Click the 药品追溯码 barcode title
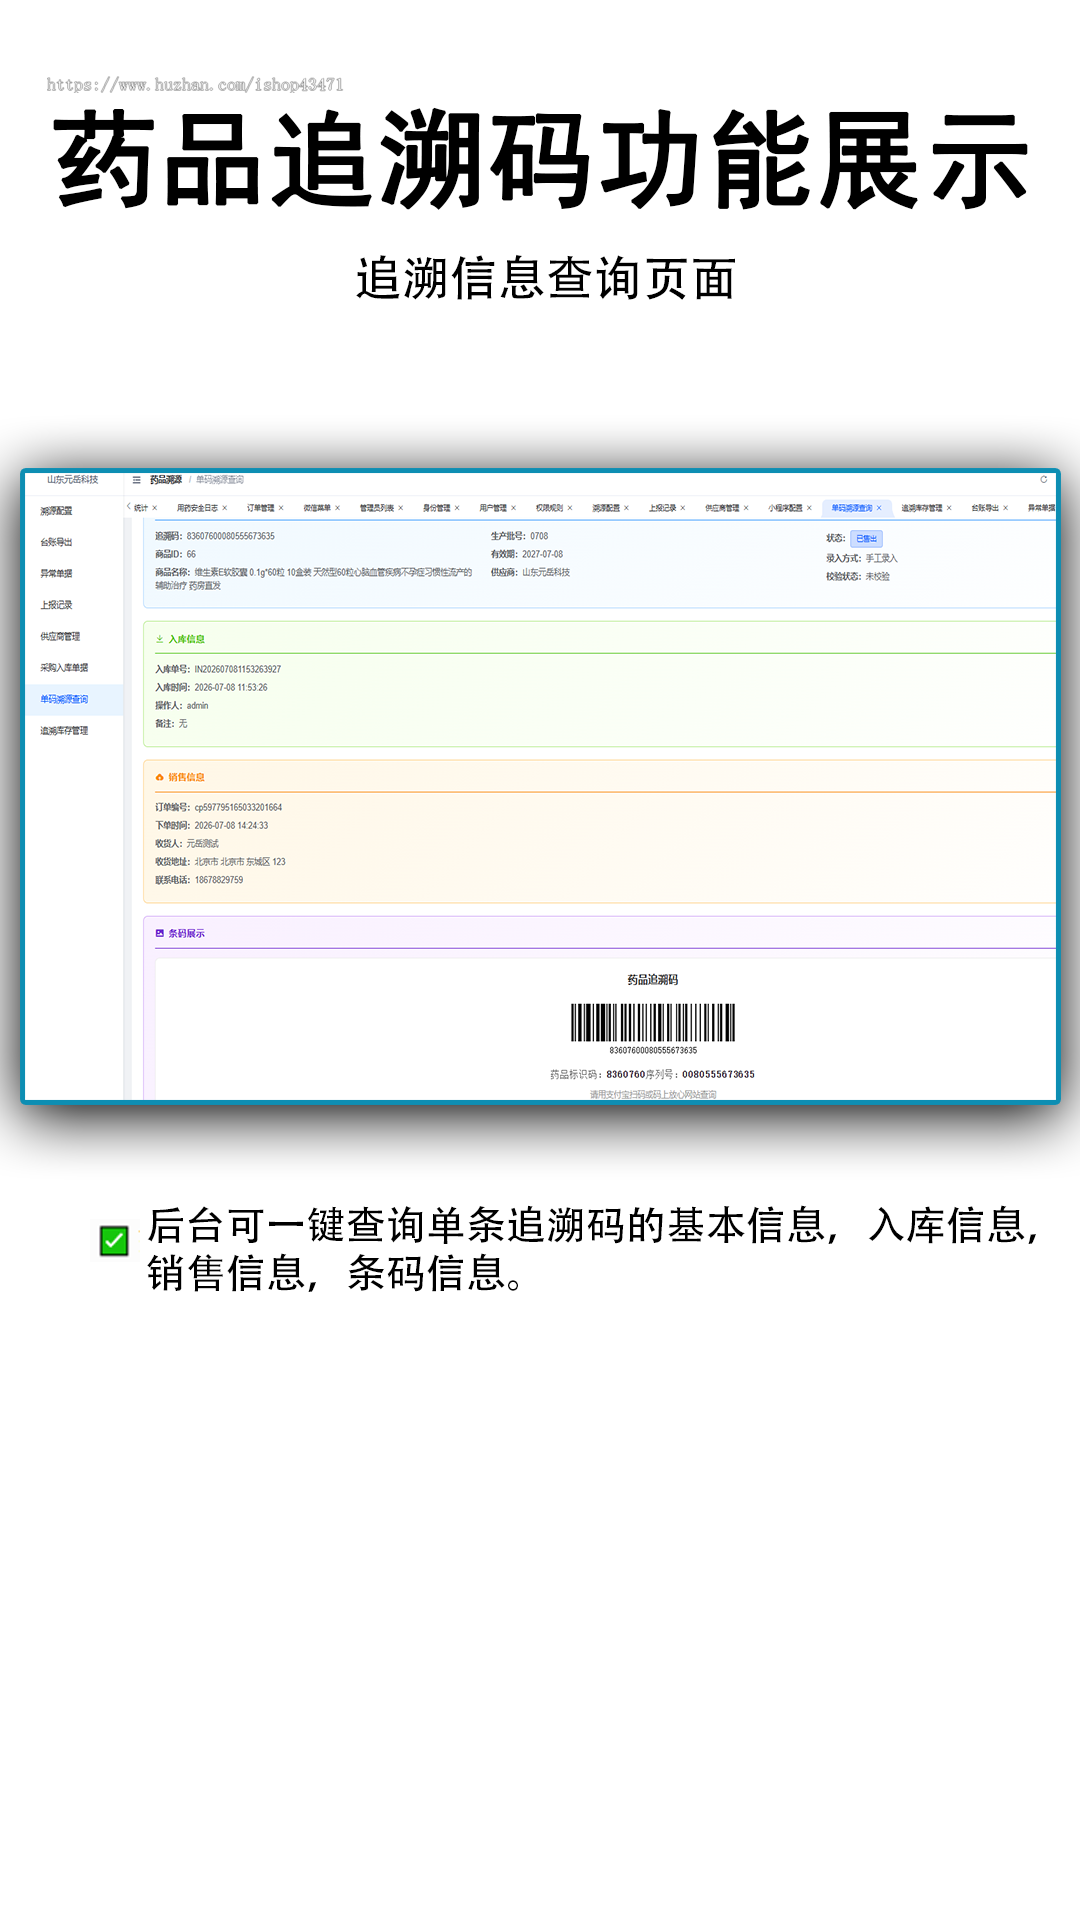The image size is (1080, 1920). 653,980
